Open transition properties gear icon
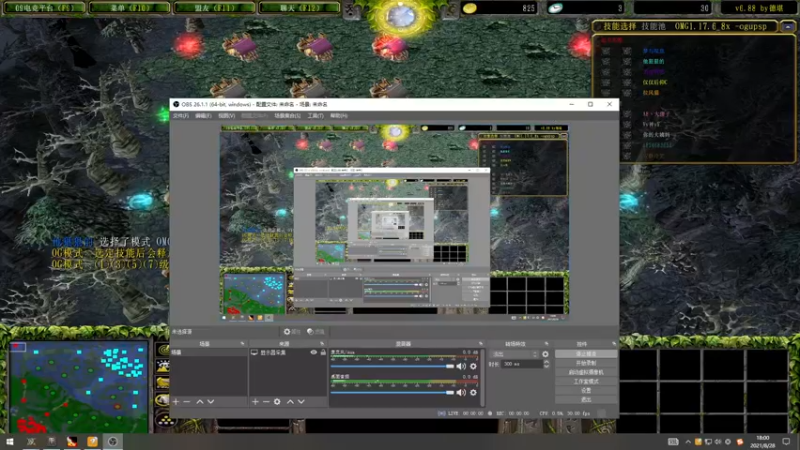Screen dimensions: 800x450 [x=545, y=354]
